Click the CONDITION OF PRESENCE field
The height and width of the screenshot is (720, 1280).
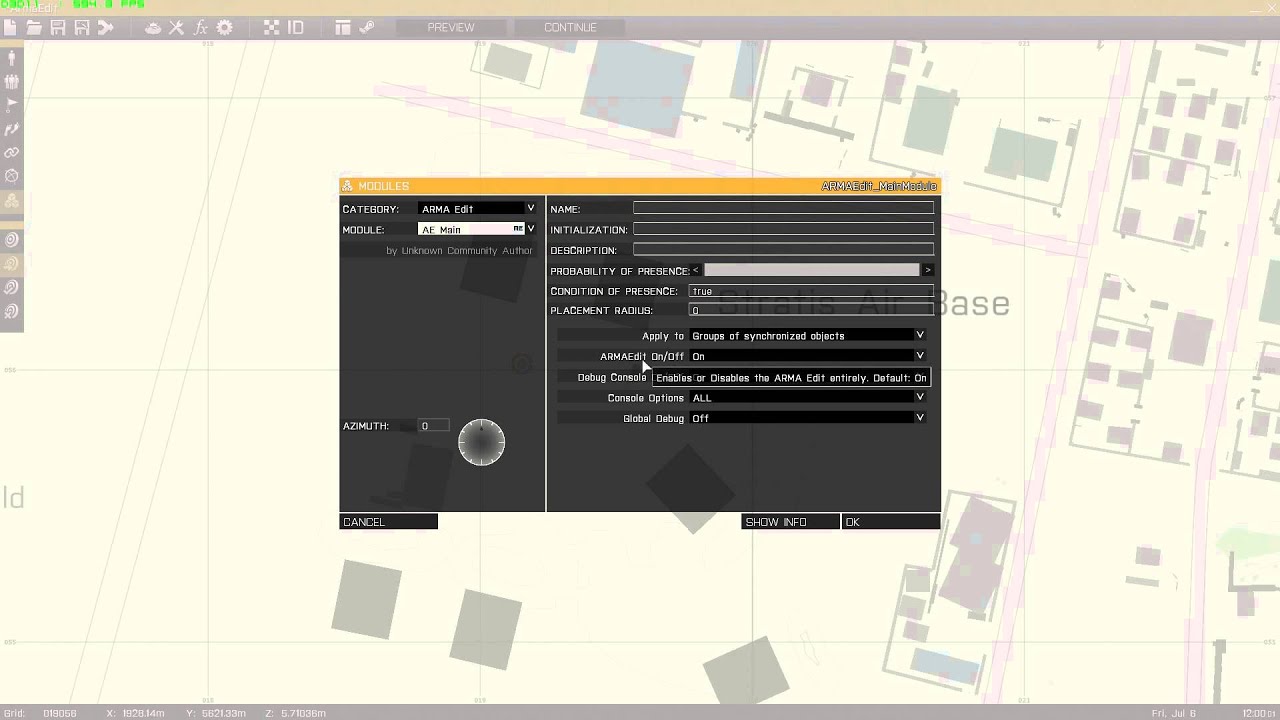pyautogui.click(x=811, y=291)
